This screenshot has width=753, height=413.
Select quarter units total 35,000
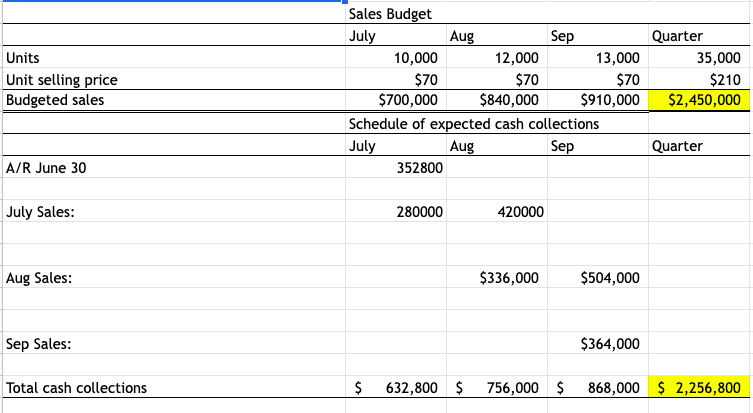718,58
